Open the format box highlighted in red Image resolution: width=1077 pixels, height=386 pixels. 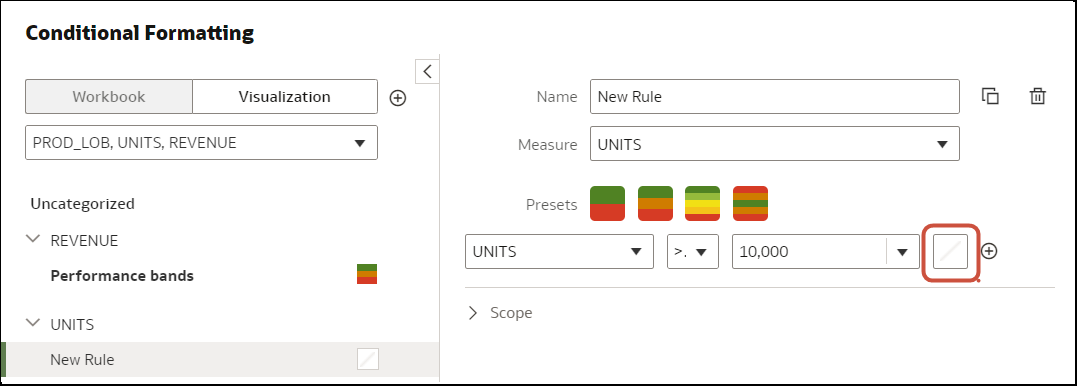[x=951, y=251]
